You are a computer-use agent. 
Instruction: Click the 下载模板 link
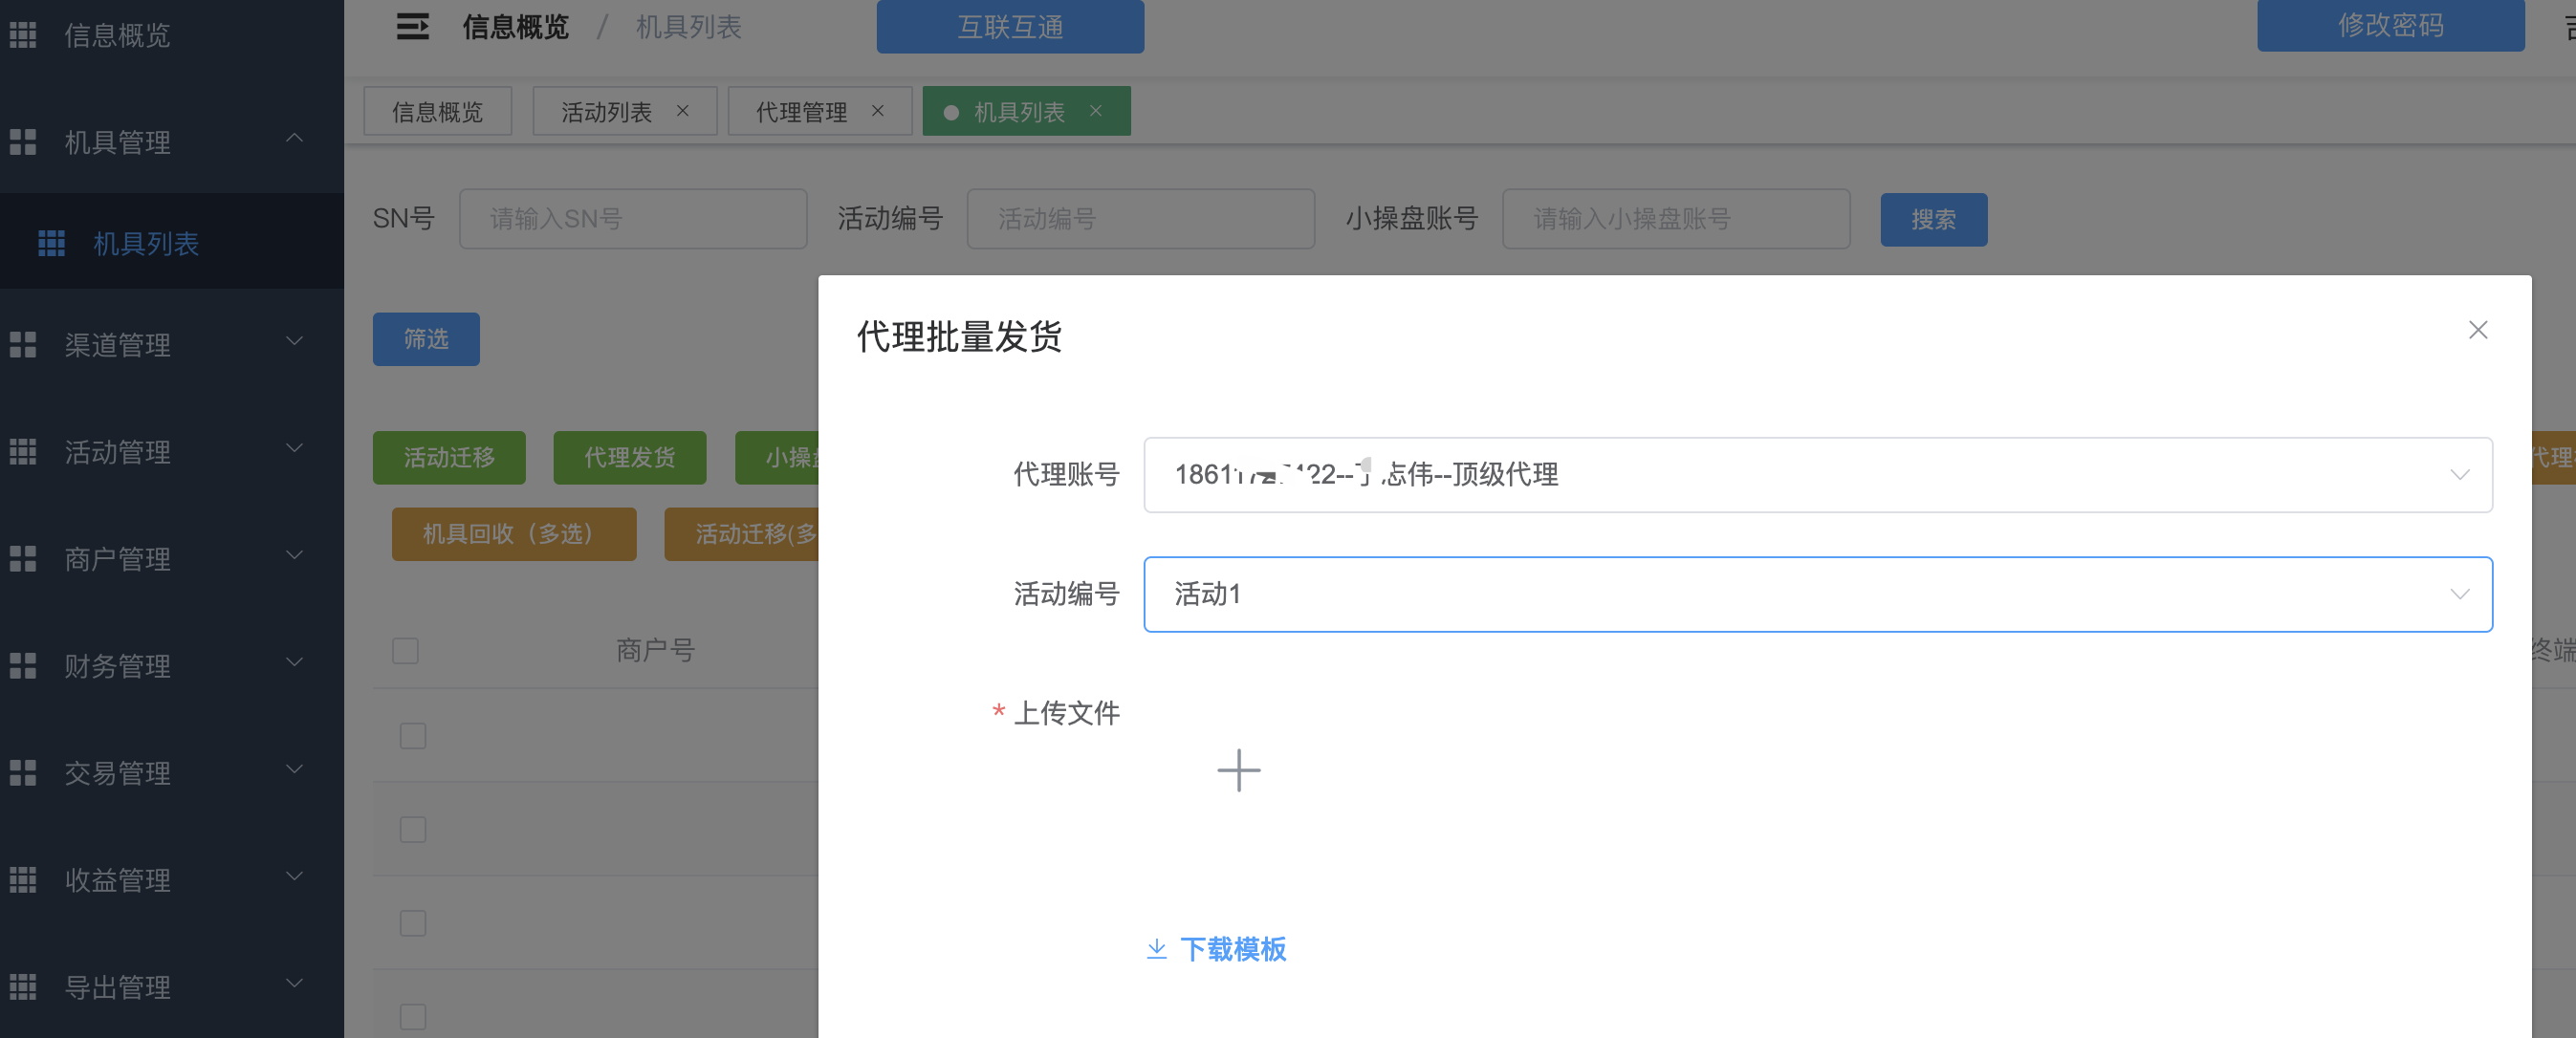pyautogui.click(x=1232, y=948)
